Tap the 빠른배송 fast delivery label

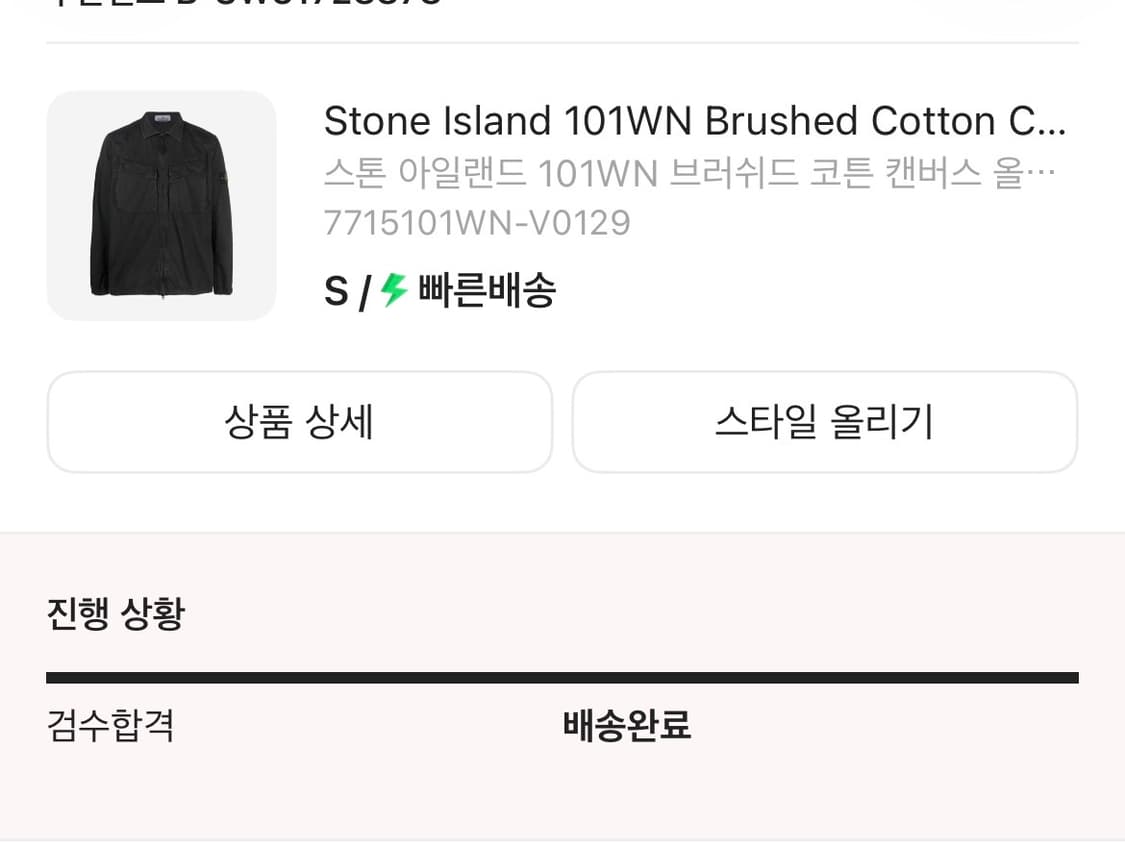point(487,292)
